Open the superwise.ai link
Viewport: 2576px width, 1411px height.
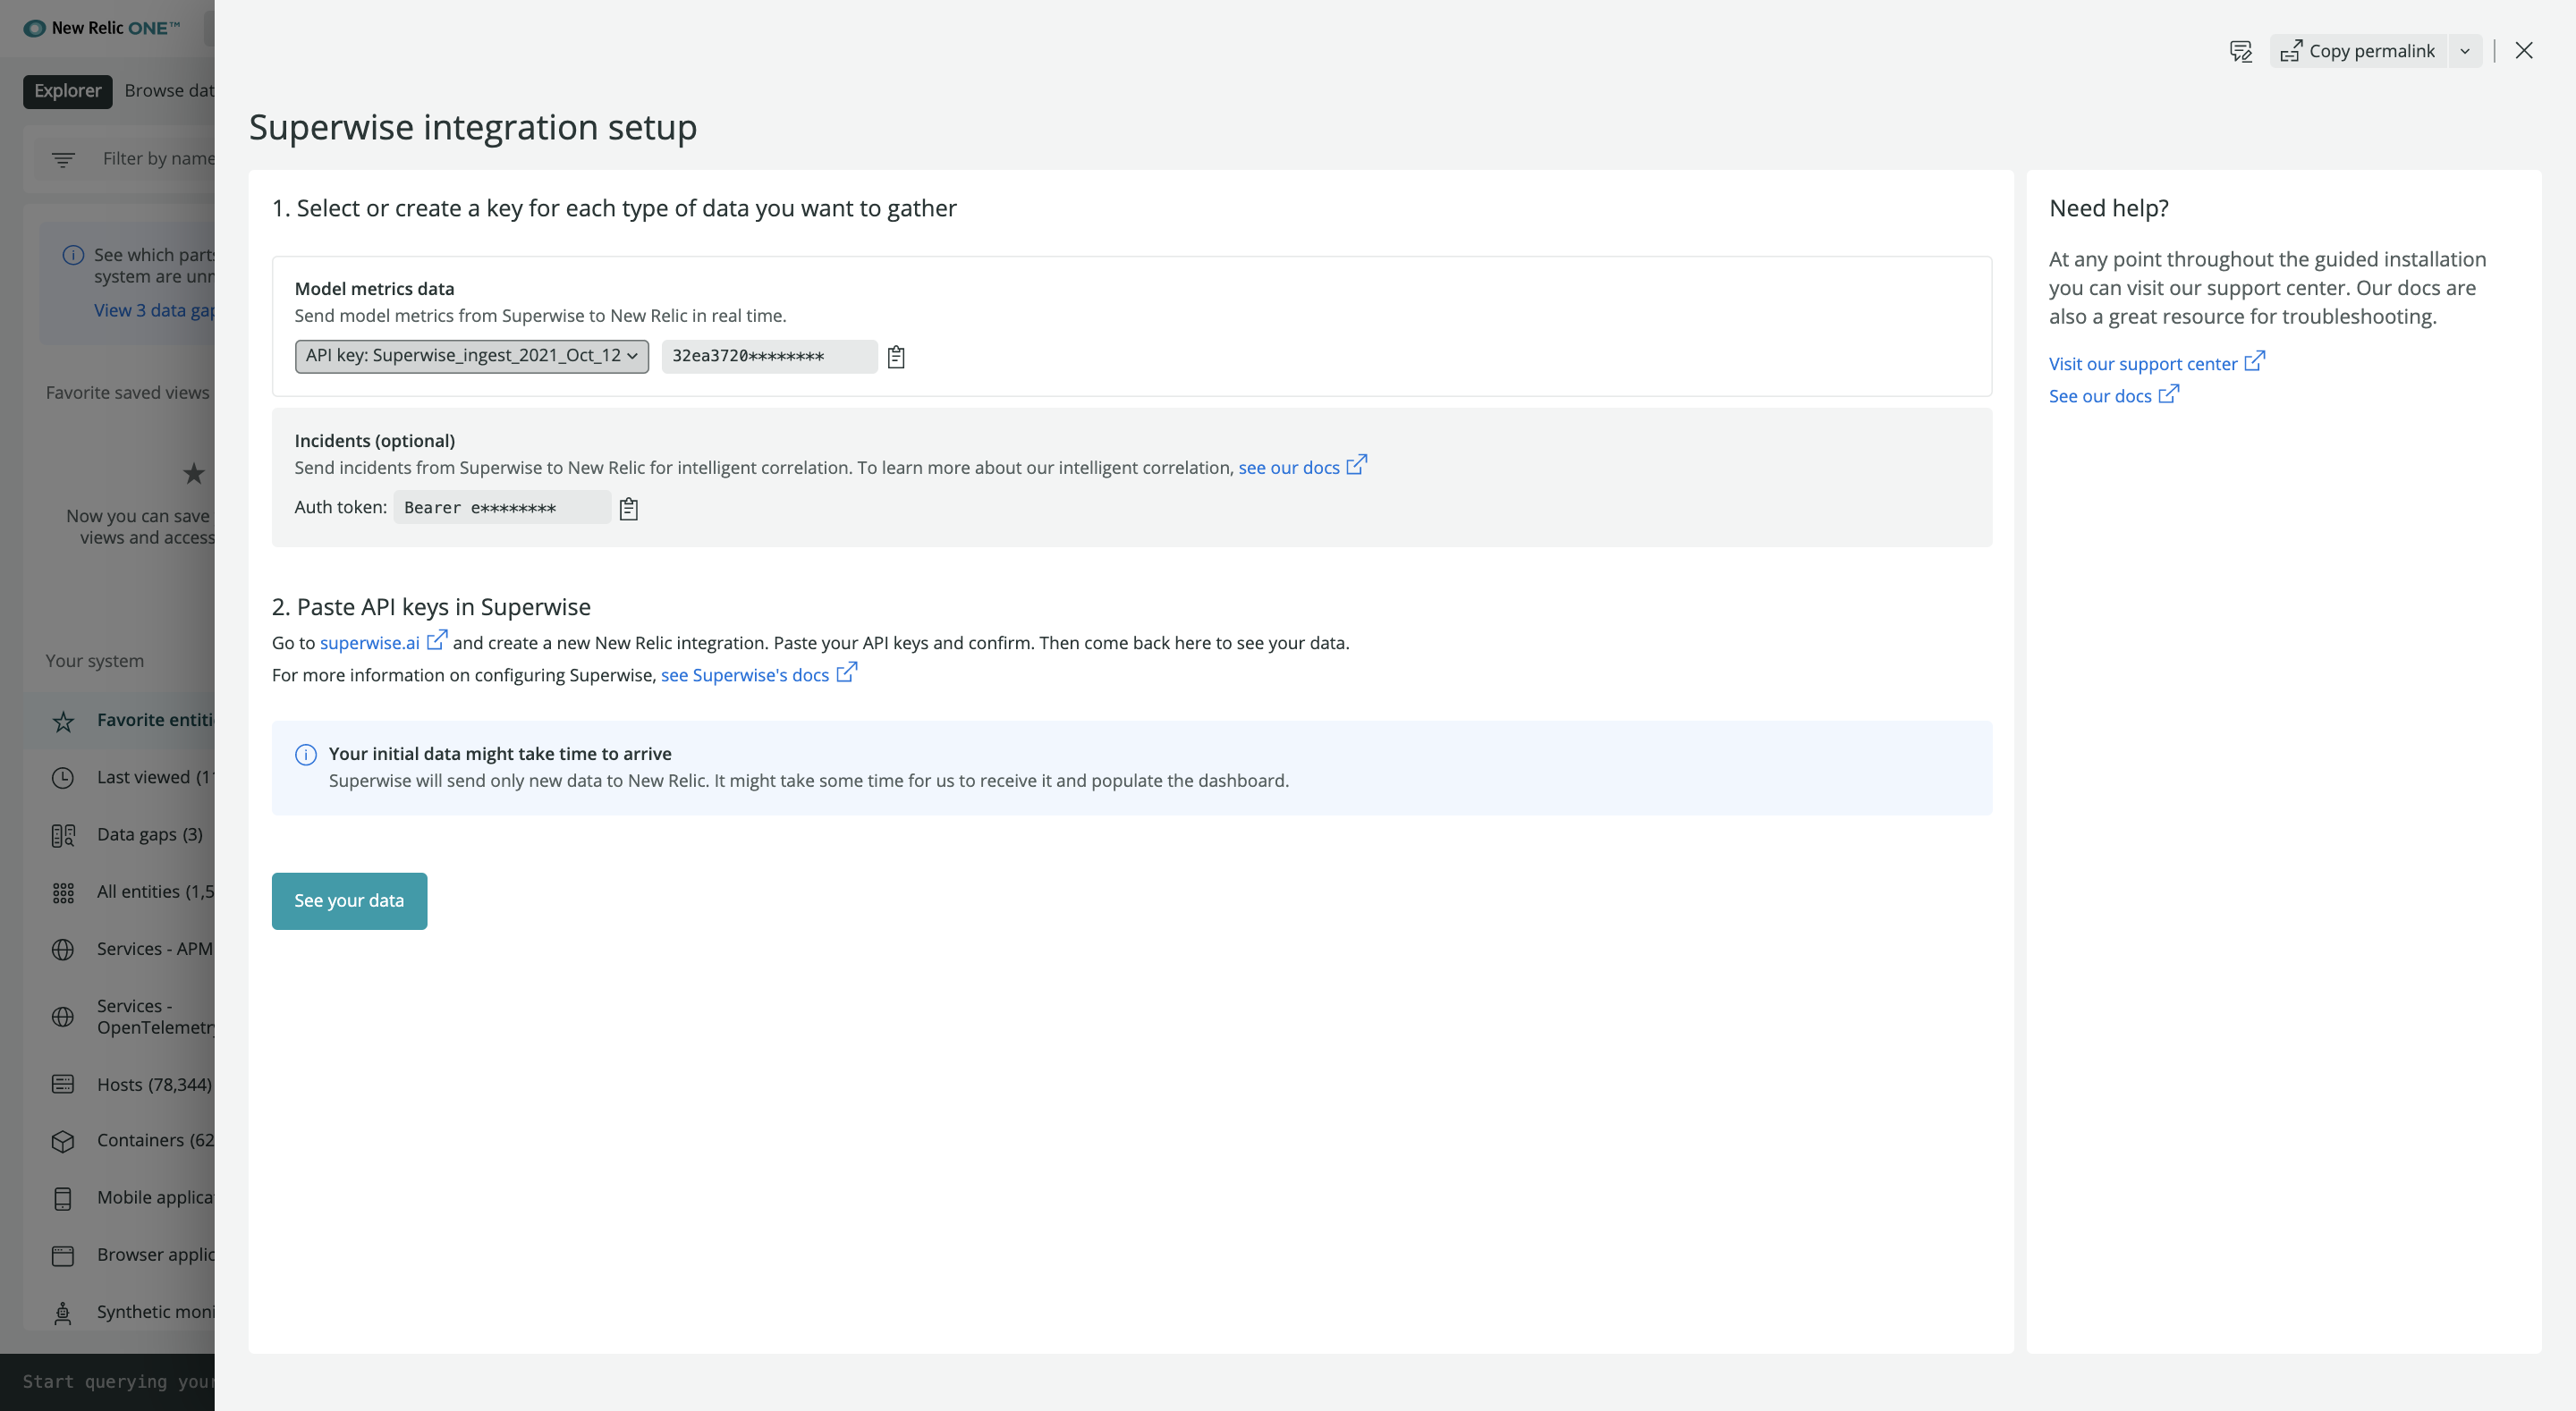[x=369, y=643]
